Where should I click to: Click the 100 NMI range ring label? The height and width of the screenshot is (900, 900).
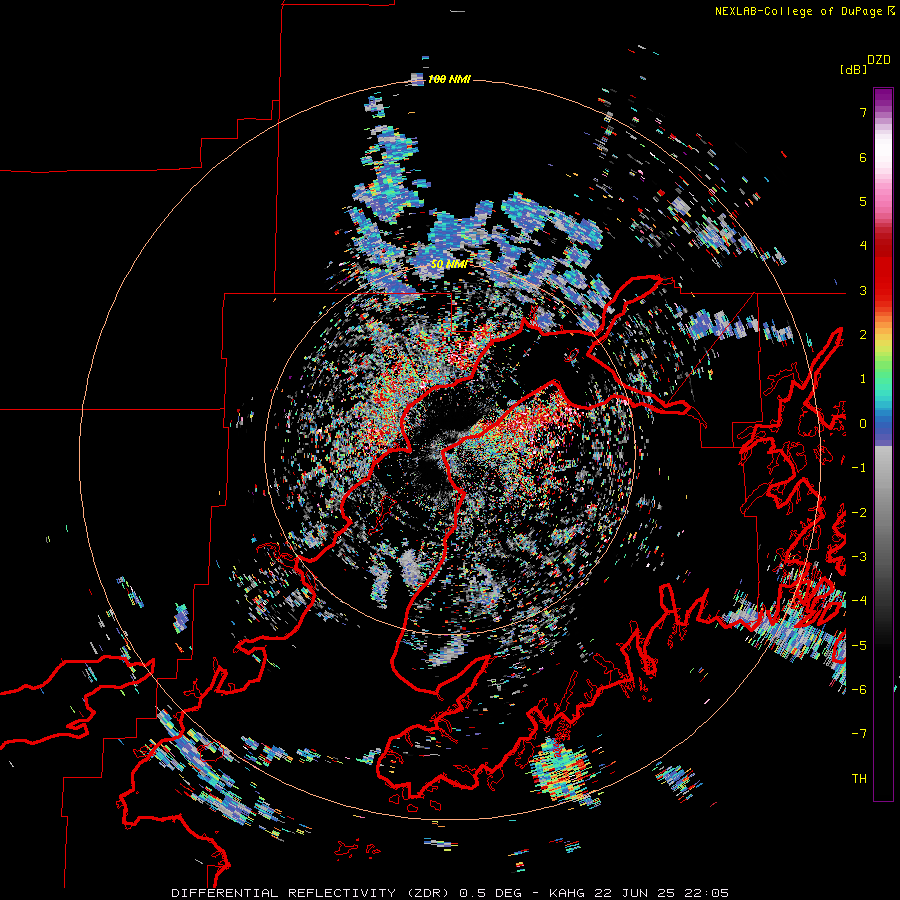click(449, 79)
